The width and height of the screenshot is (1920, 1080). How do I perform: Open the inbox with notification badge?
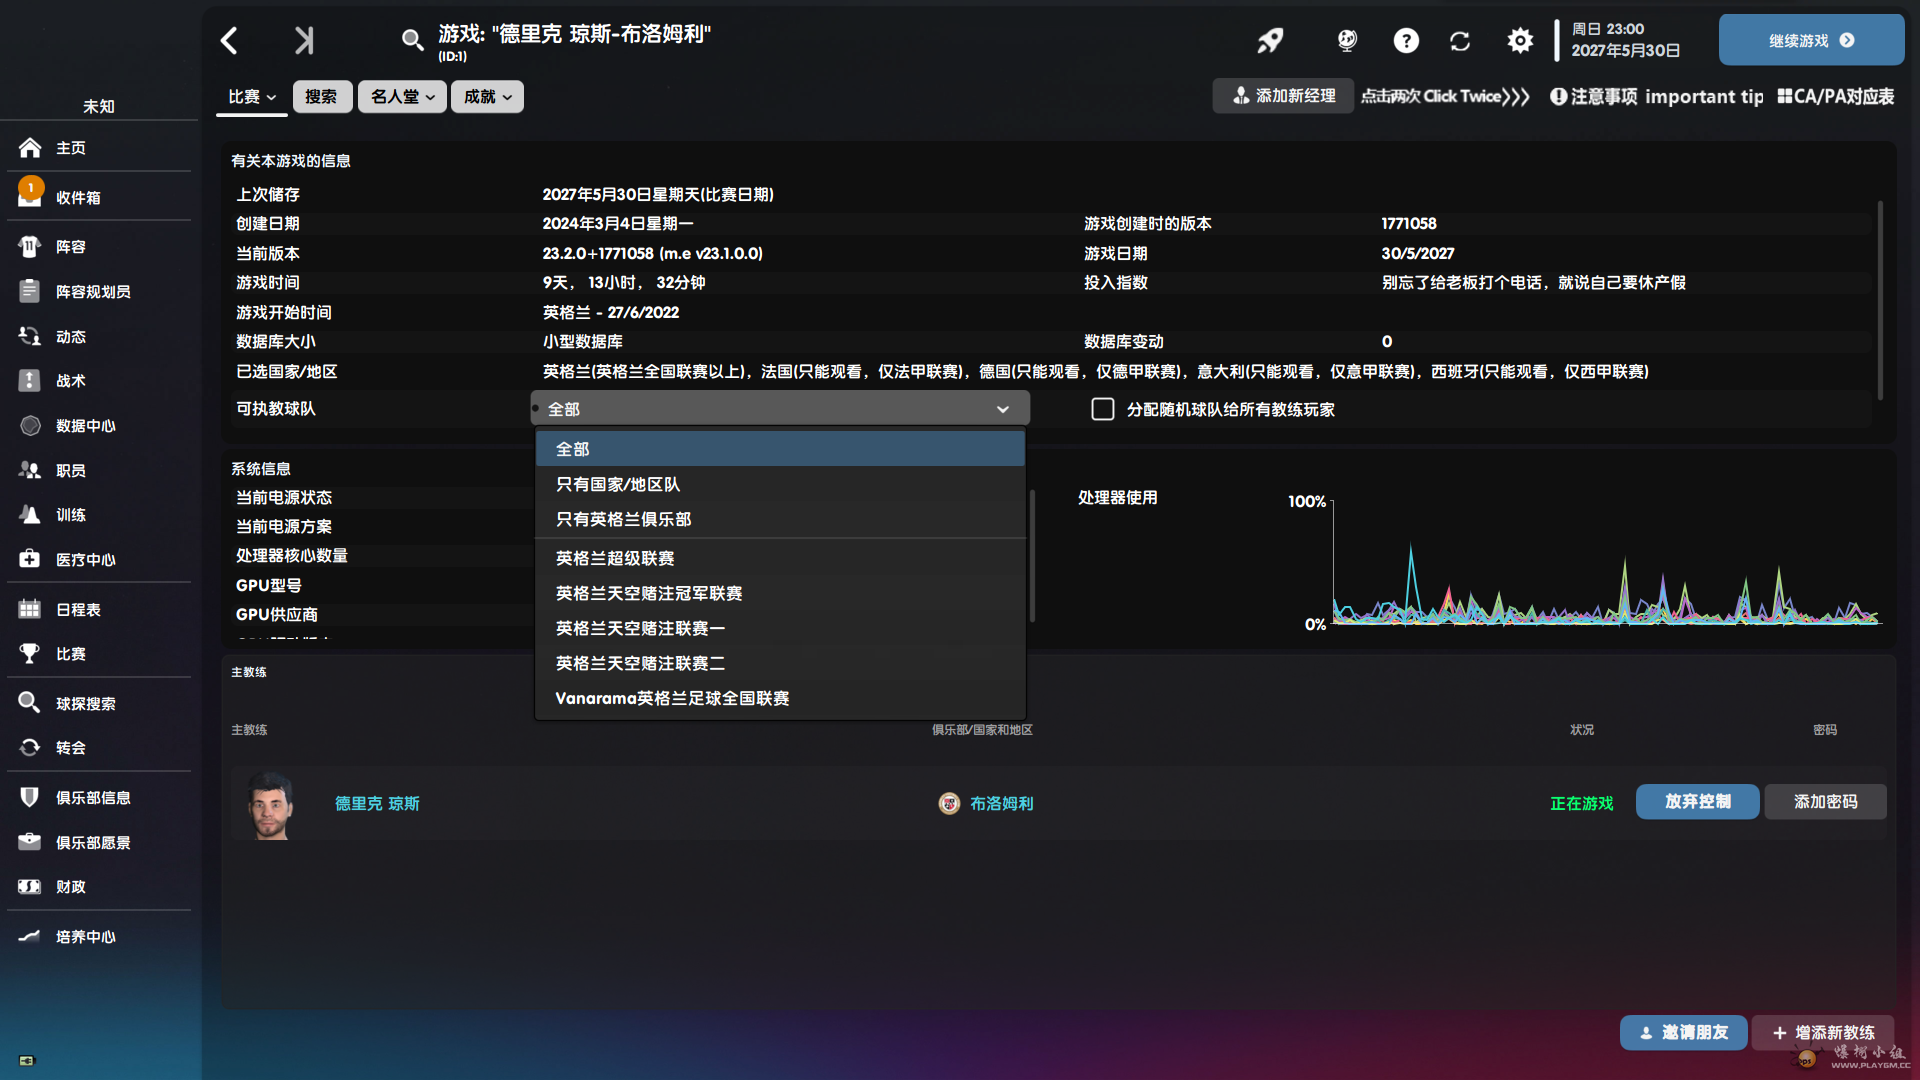(78, 198)
